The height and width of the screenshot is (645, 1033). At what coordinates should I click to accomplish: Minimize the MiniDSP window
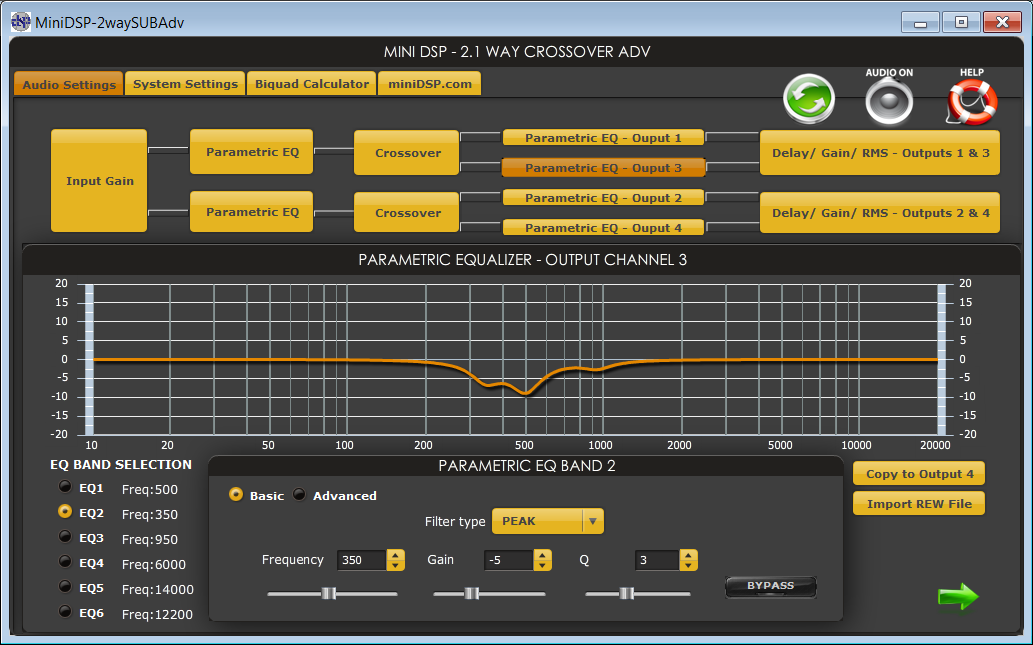(920, 22)
